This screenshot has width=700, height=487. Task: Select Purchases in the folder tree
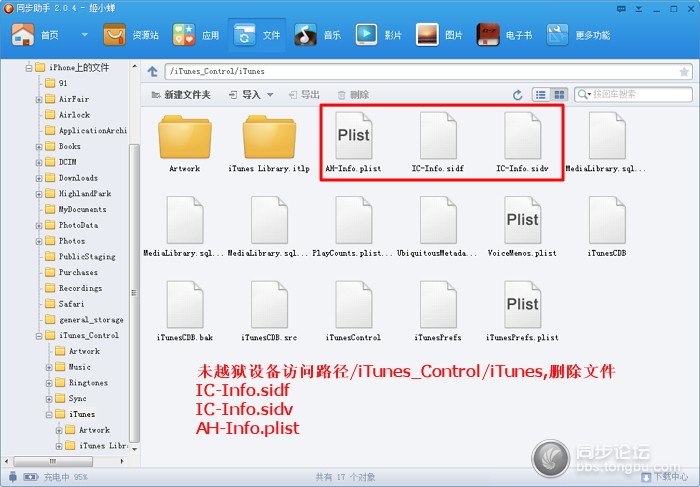71,272
